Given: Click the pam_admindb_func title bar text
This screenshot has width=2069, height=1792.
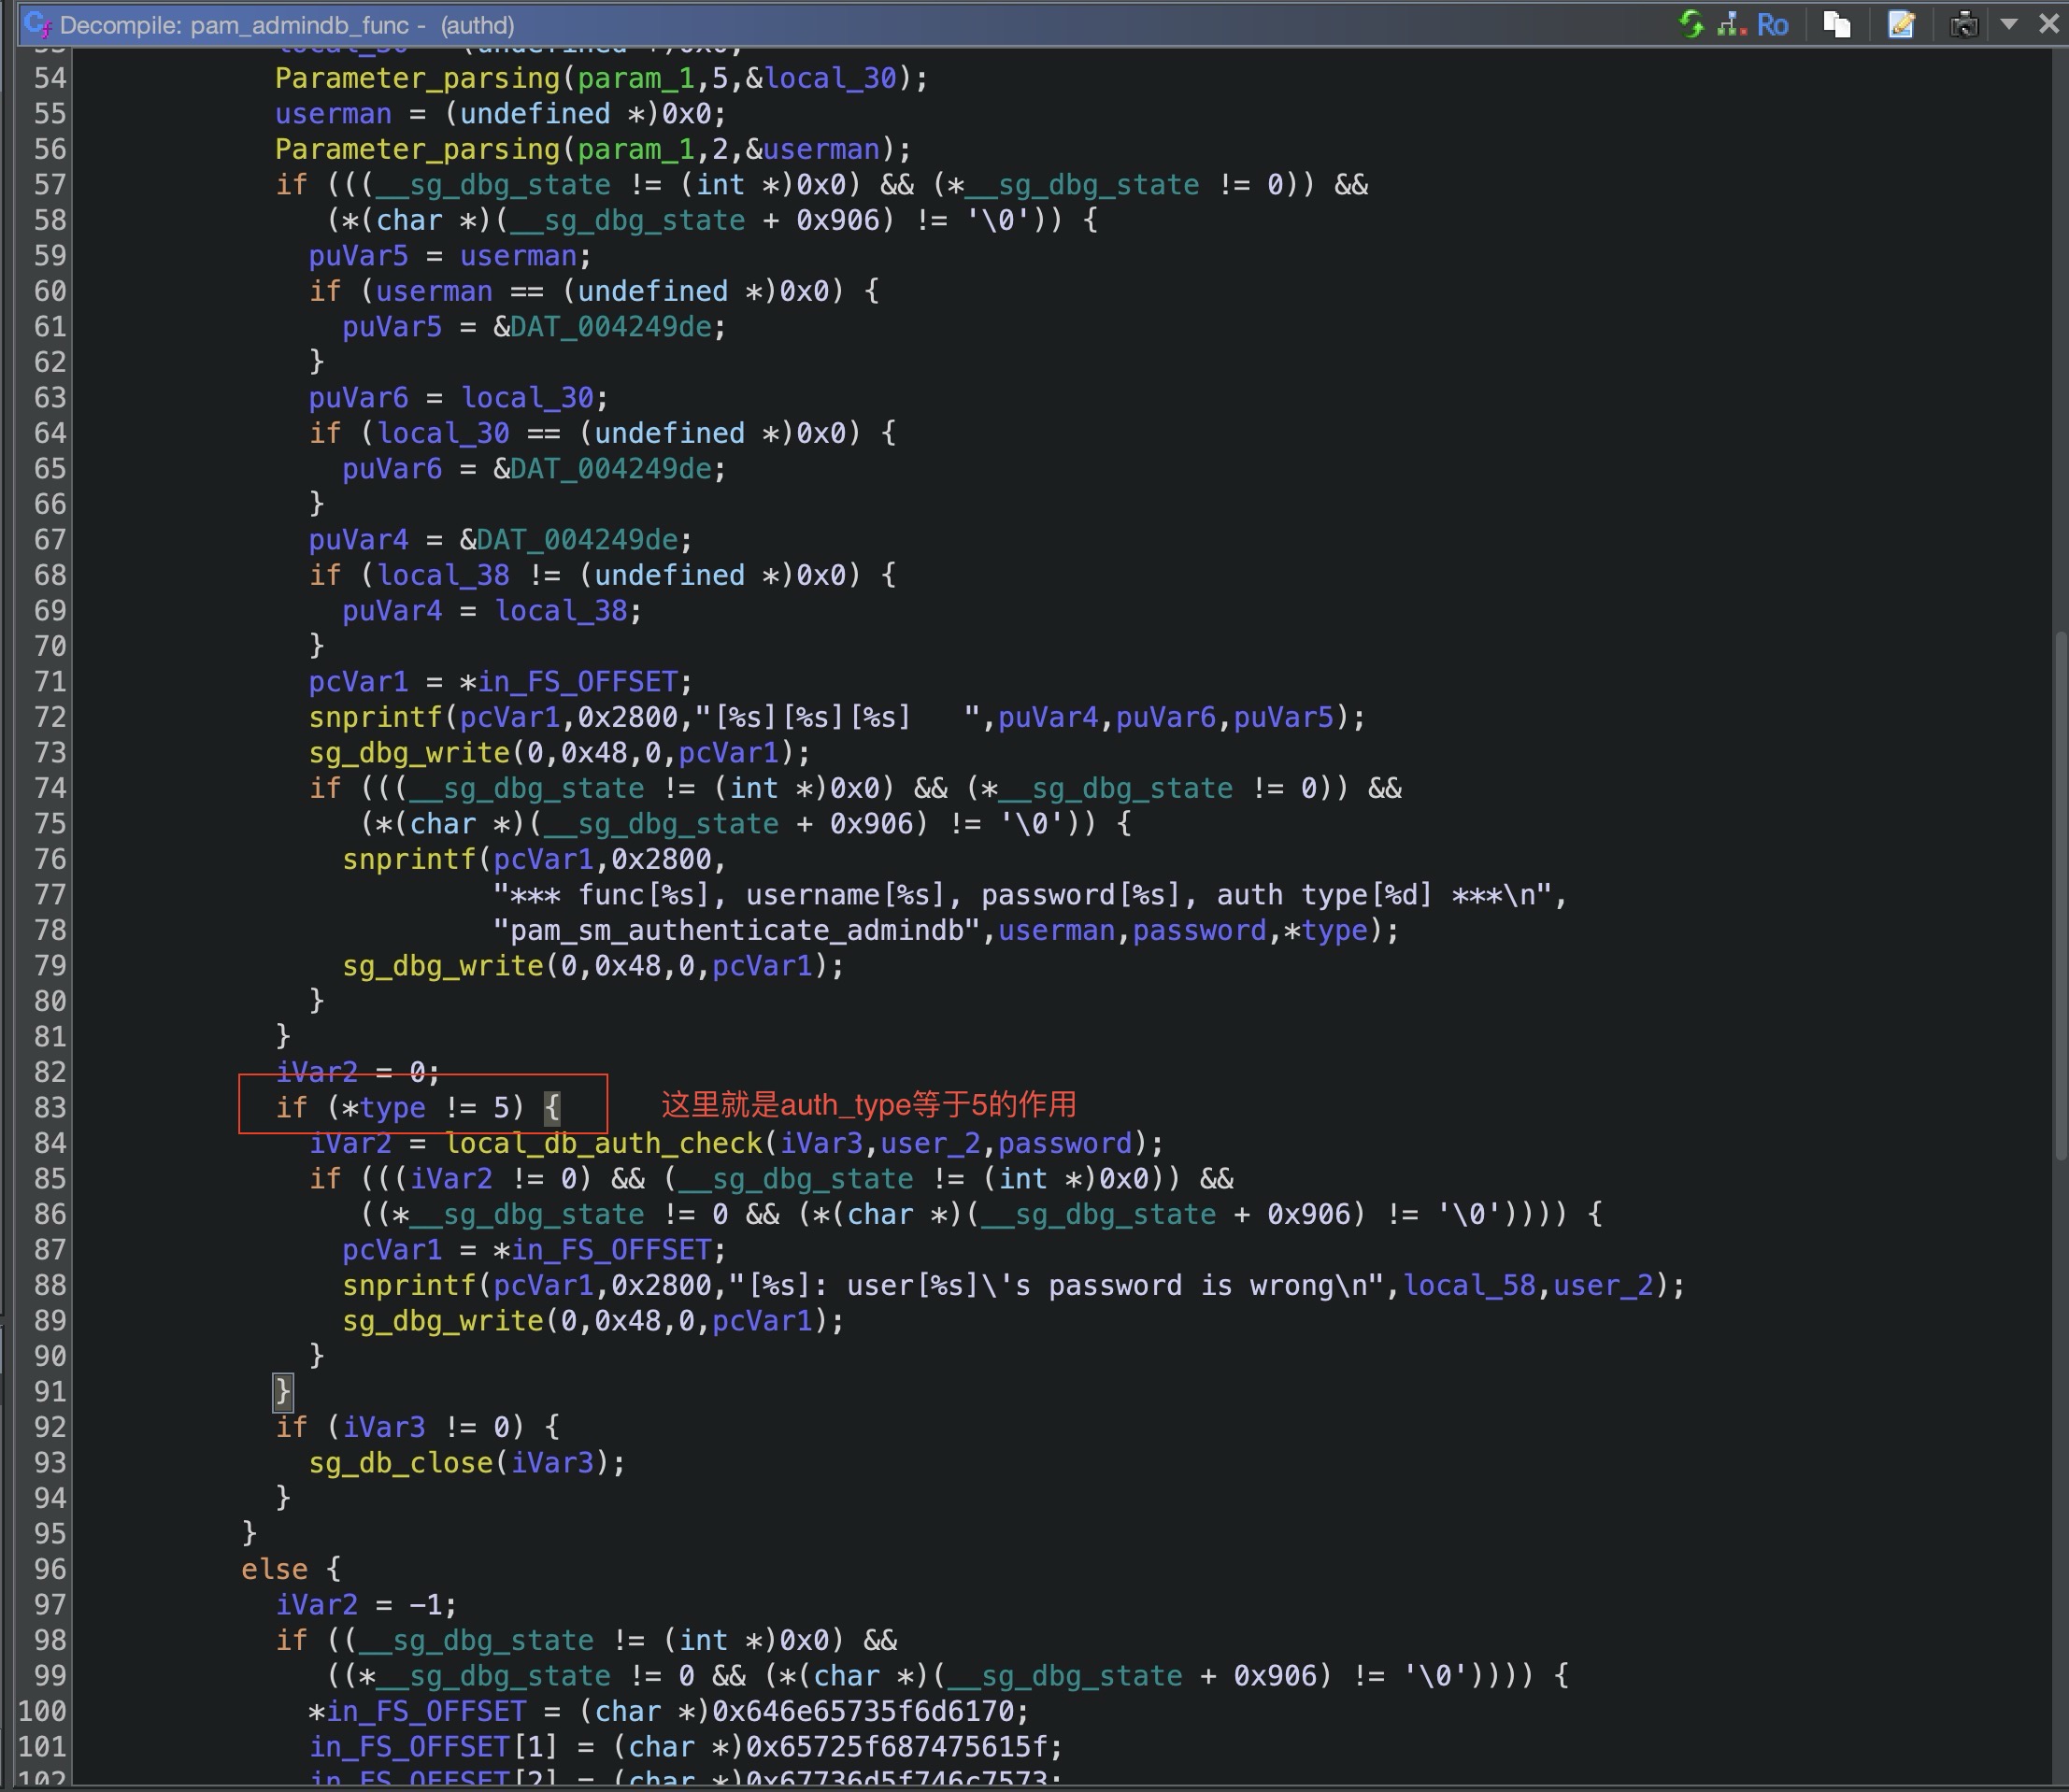Looking at the screenshot, I should pos(299,25).
